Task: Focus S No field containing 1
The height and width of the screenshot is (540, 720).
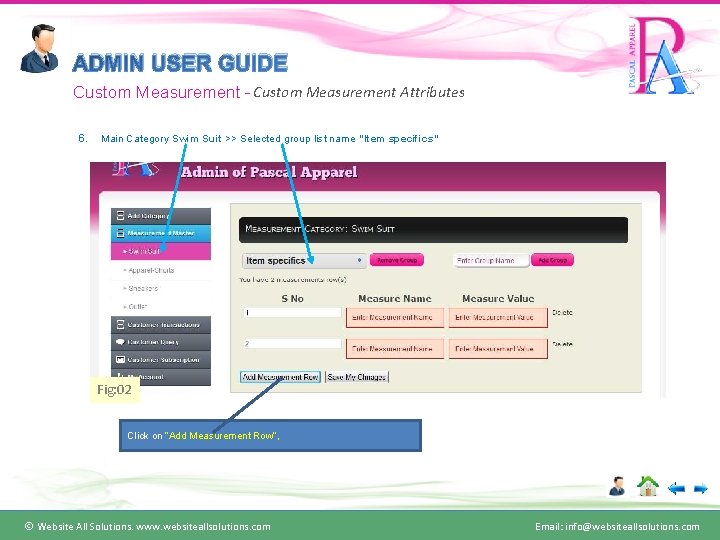Action: [x=292, y=313]
